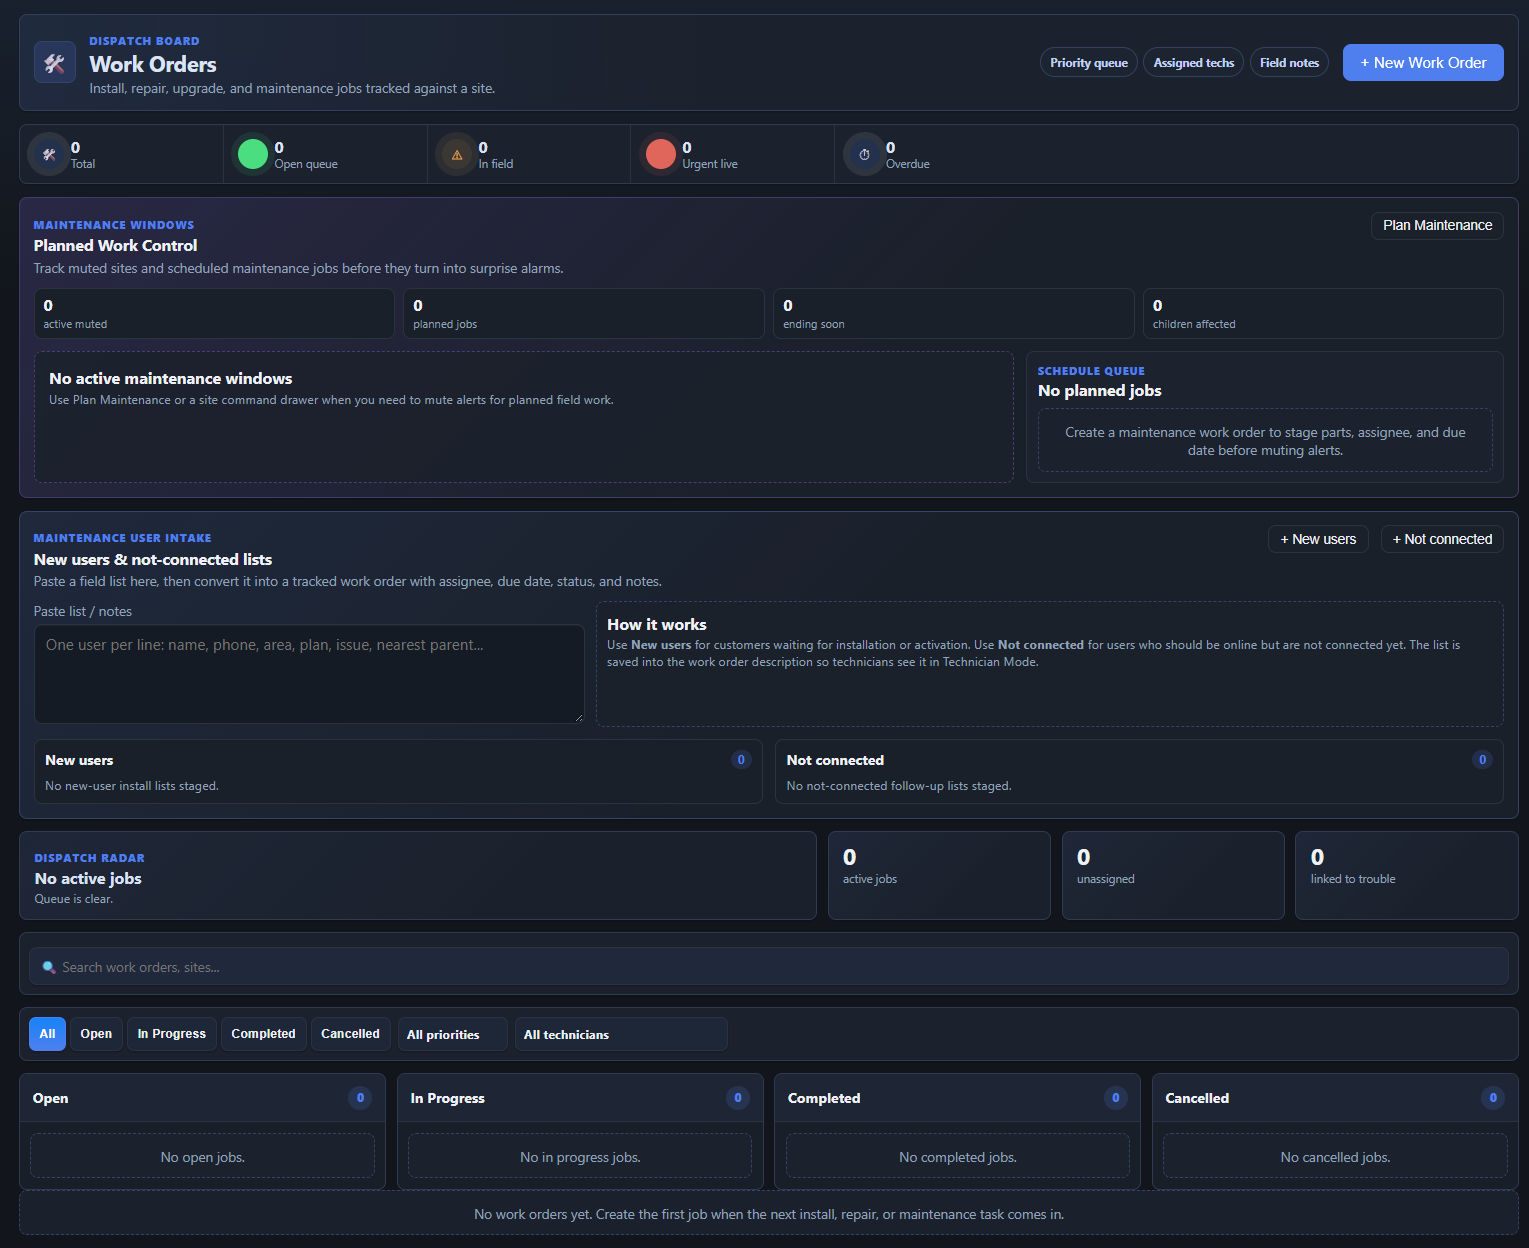This screenshot has width=1529, height=1248.
Task: Click the Work Orders wrench icon in header
Action: 55,62
